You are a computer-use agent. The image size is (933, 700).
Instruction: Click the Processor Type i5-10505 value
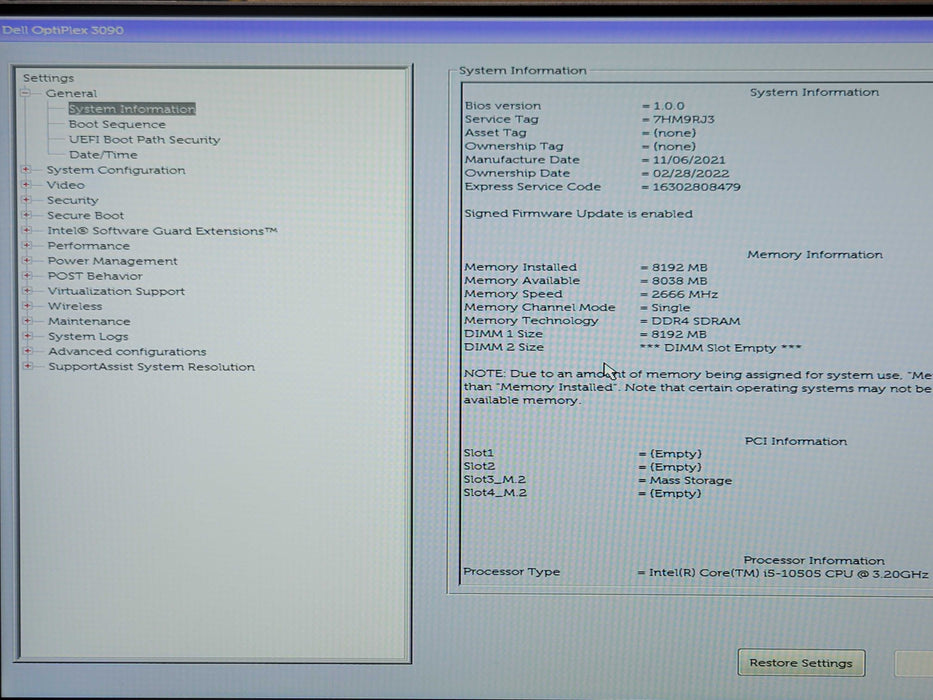click(x=788, y=574)
